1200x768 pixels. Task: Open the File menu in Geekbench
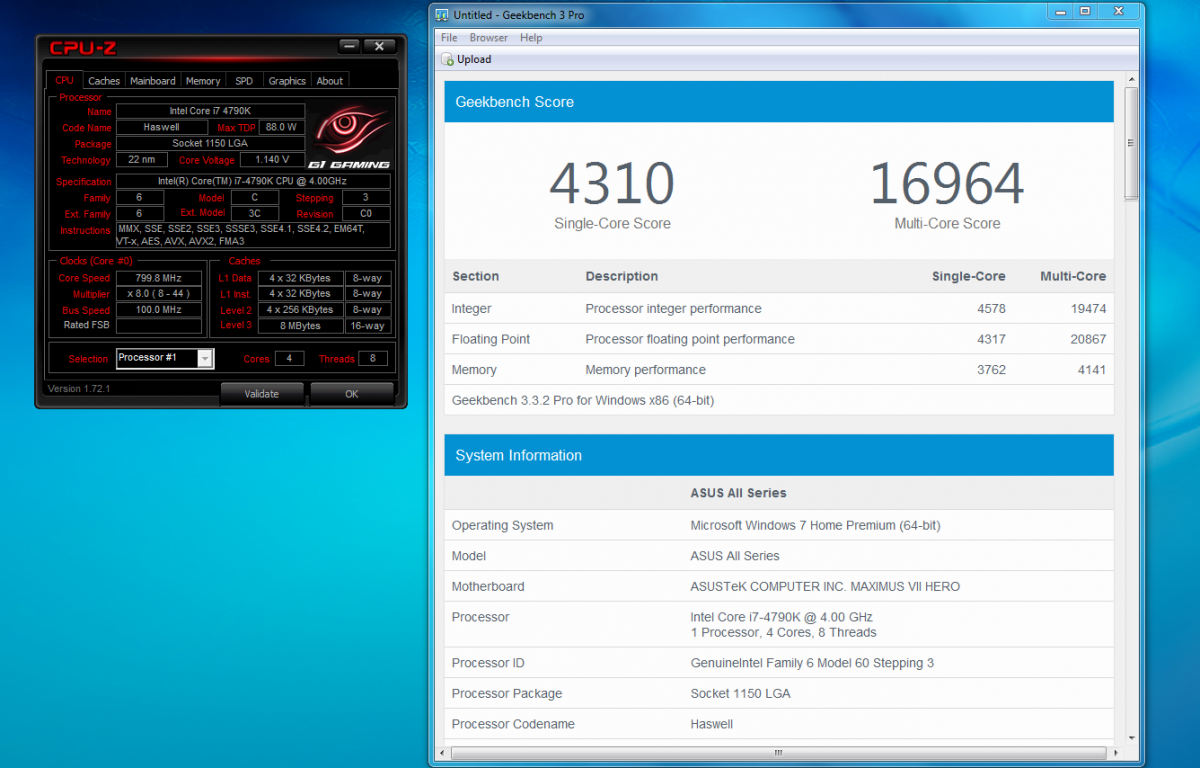(449, 38)
